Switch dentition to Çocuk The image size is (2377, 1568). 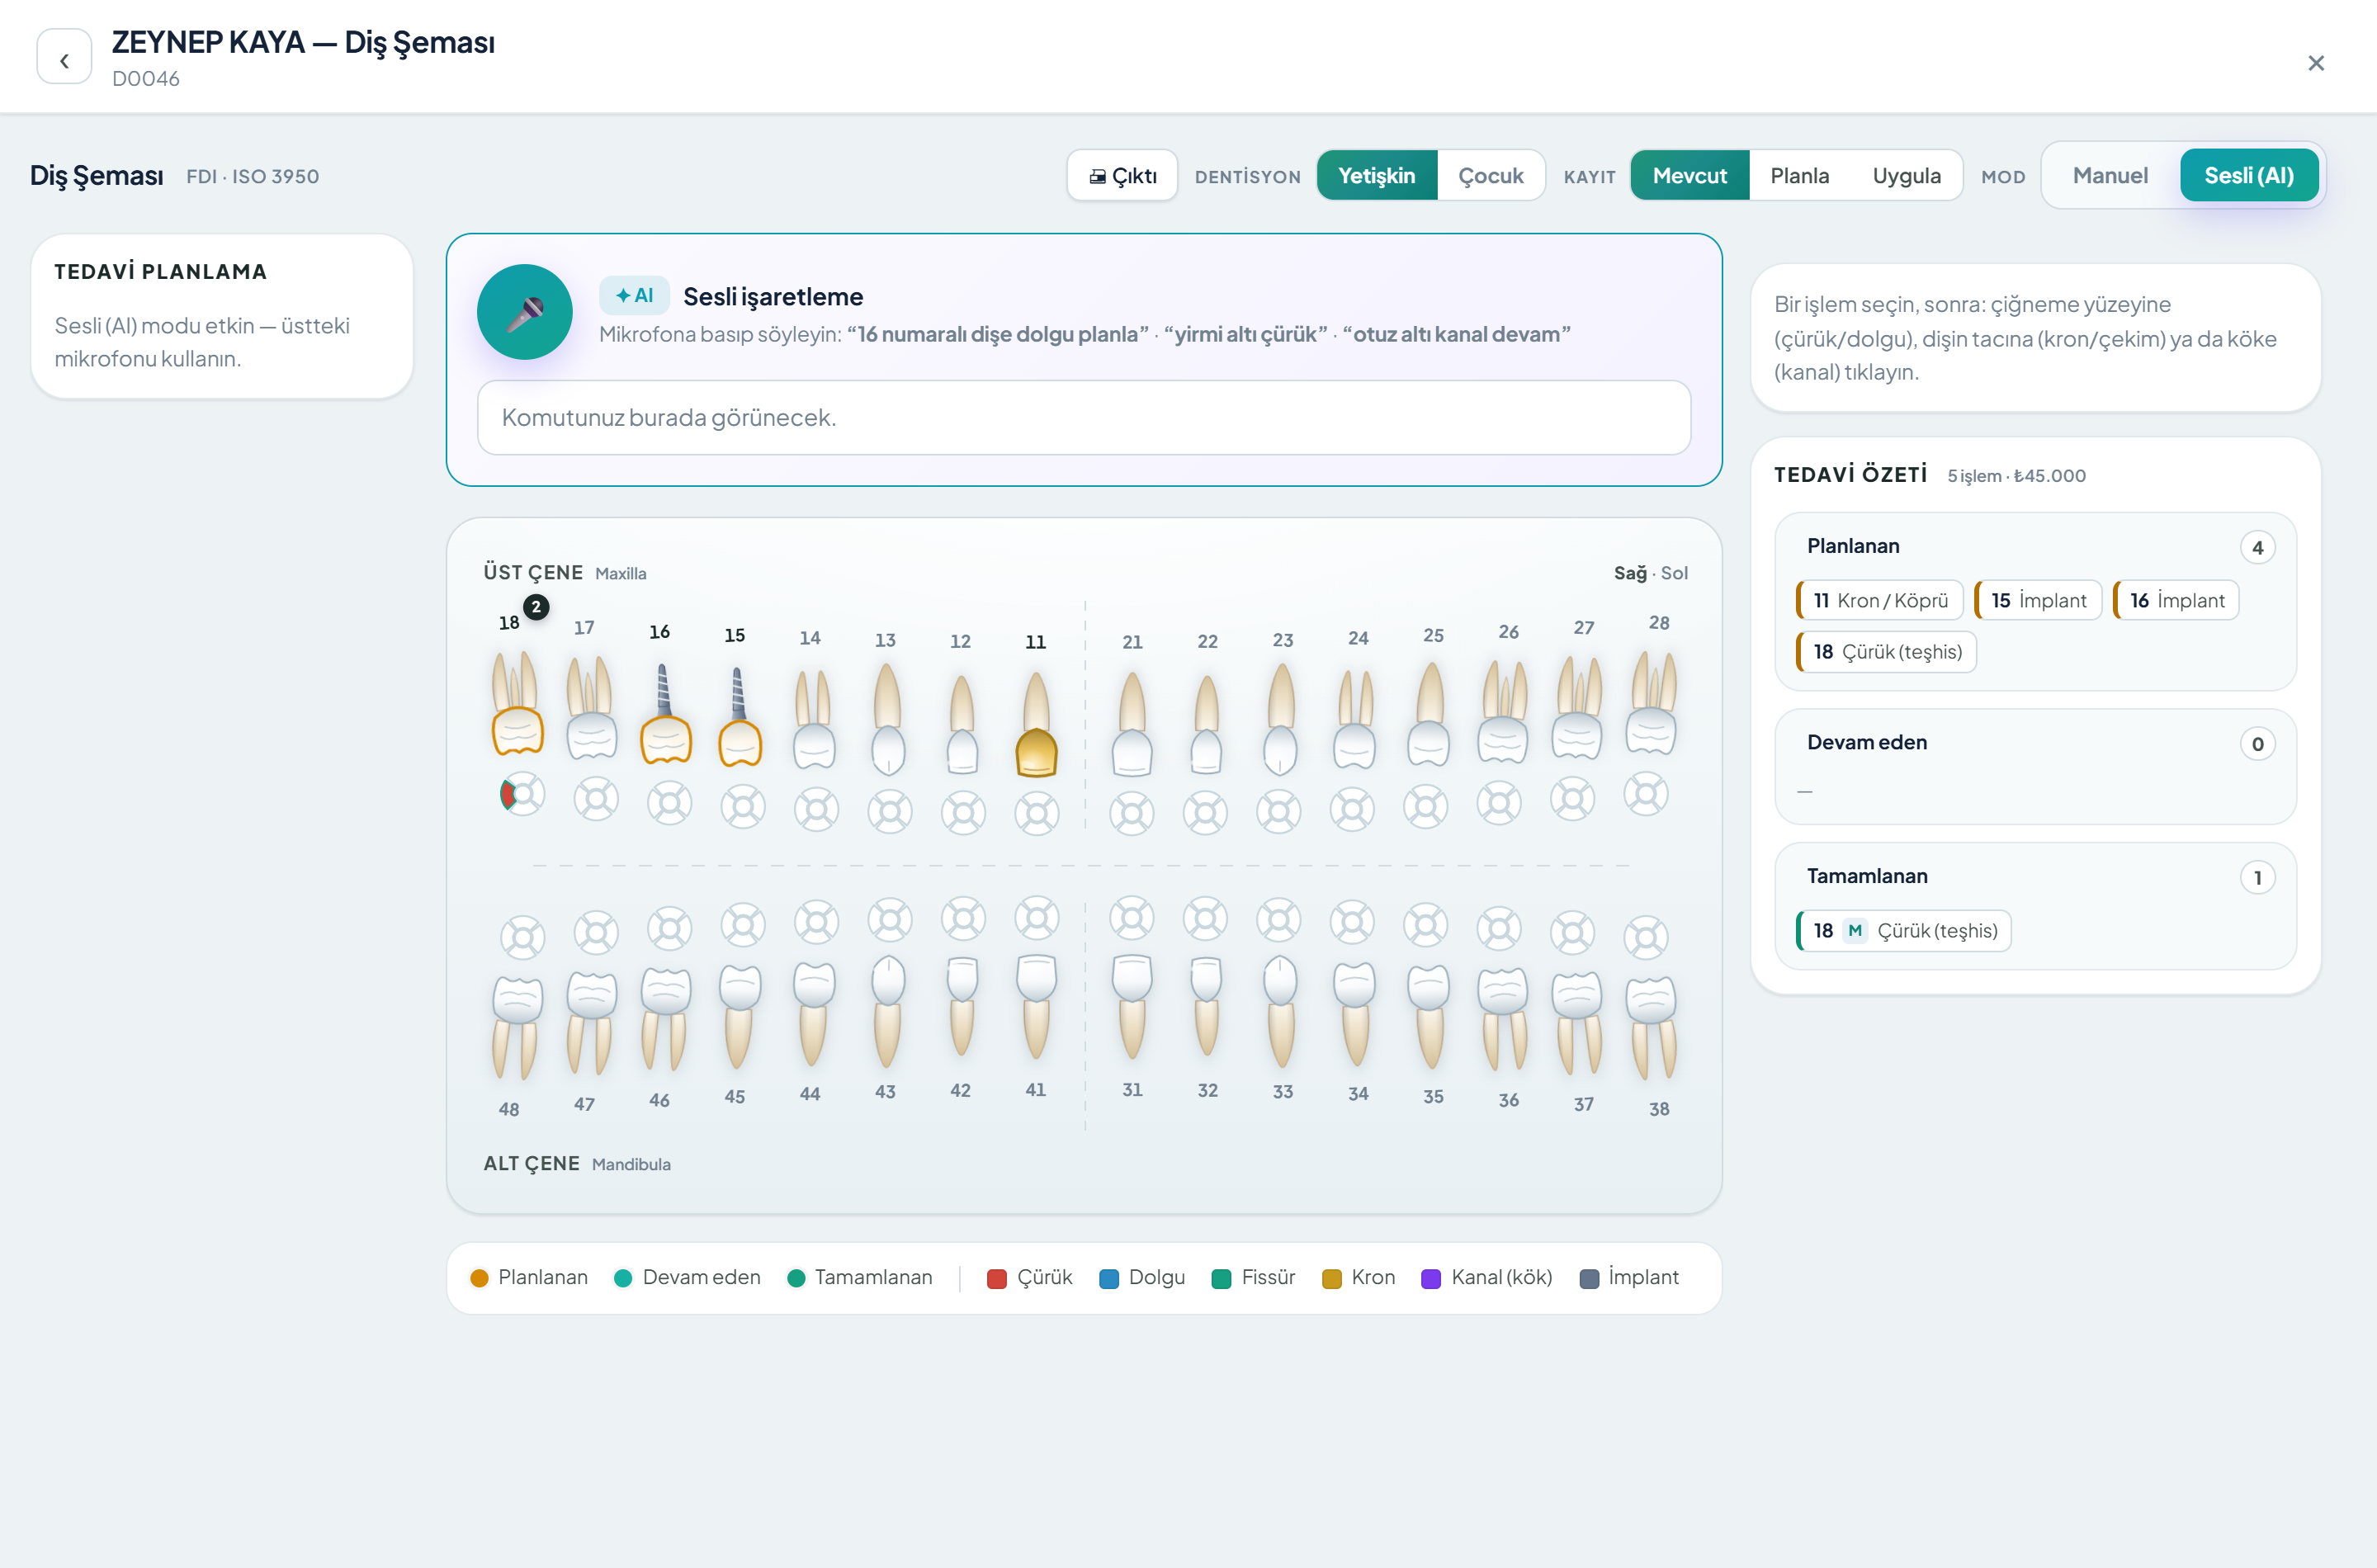coord(1490,176)
